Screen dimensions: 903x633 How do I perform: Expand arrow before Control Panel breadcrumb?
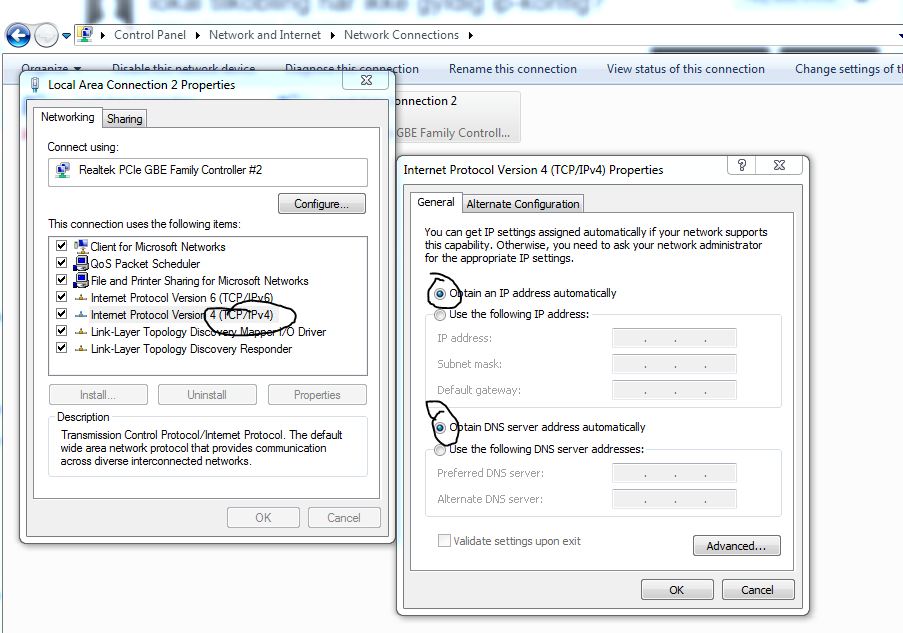(x=103, y=35)
